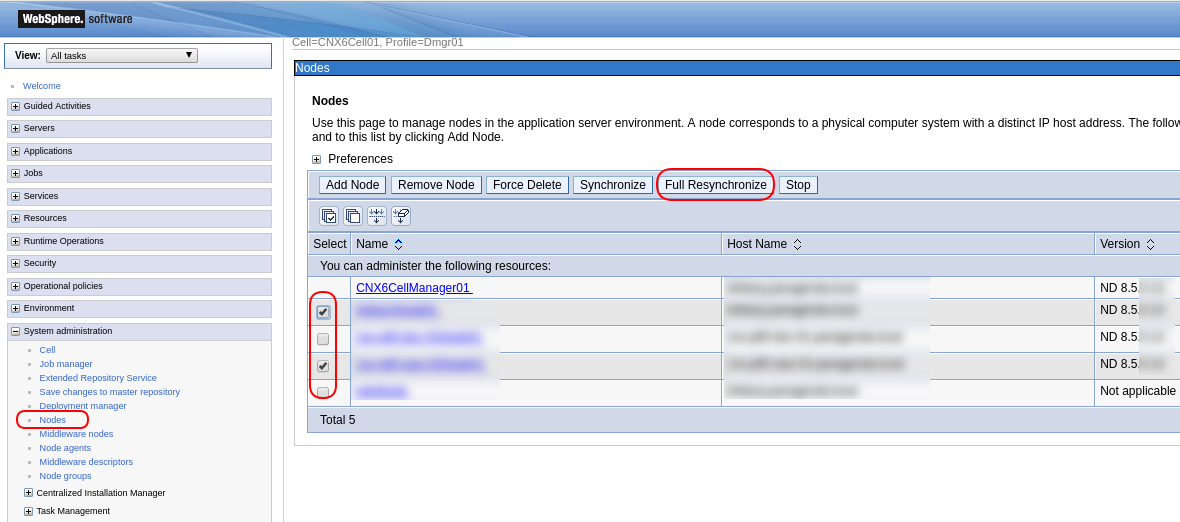The width and height of the screenshot is (1180, 522).
Task: Show the table filter view icon
Action: (x=377, y=216)
